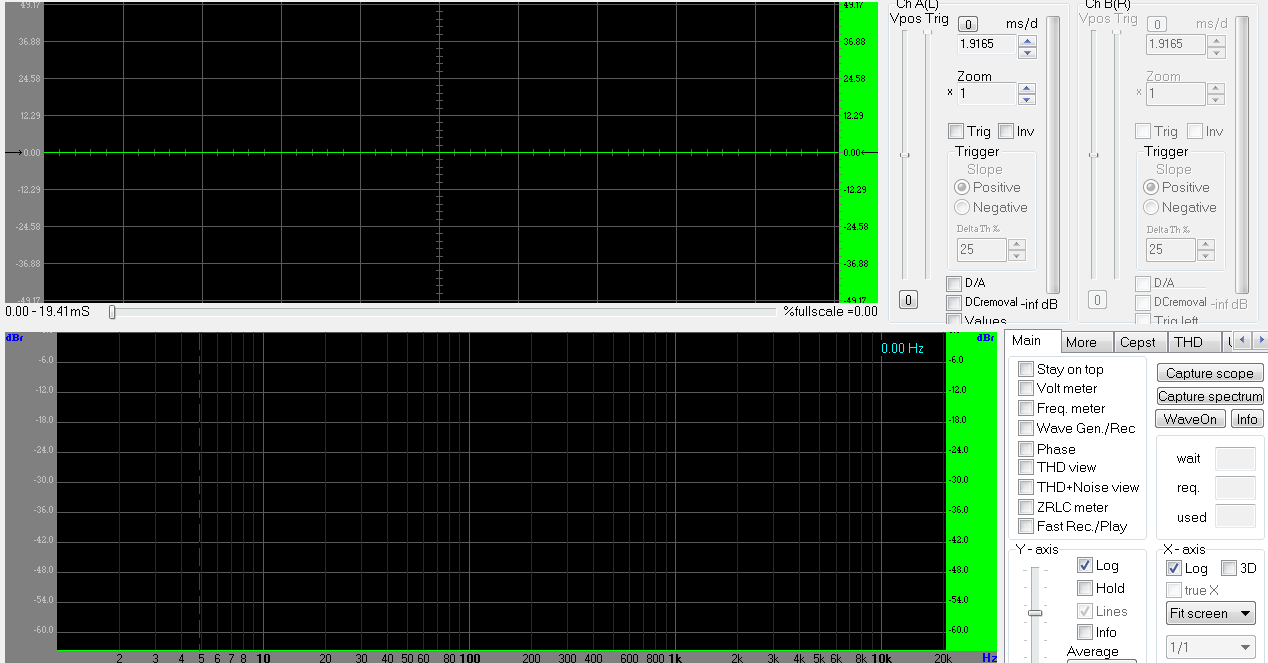Click the scope time position slider thumb
The image size is (1268, 663).
click(x=112, y=312)
